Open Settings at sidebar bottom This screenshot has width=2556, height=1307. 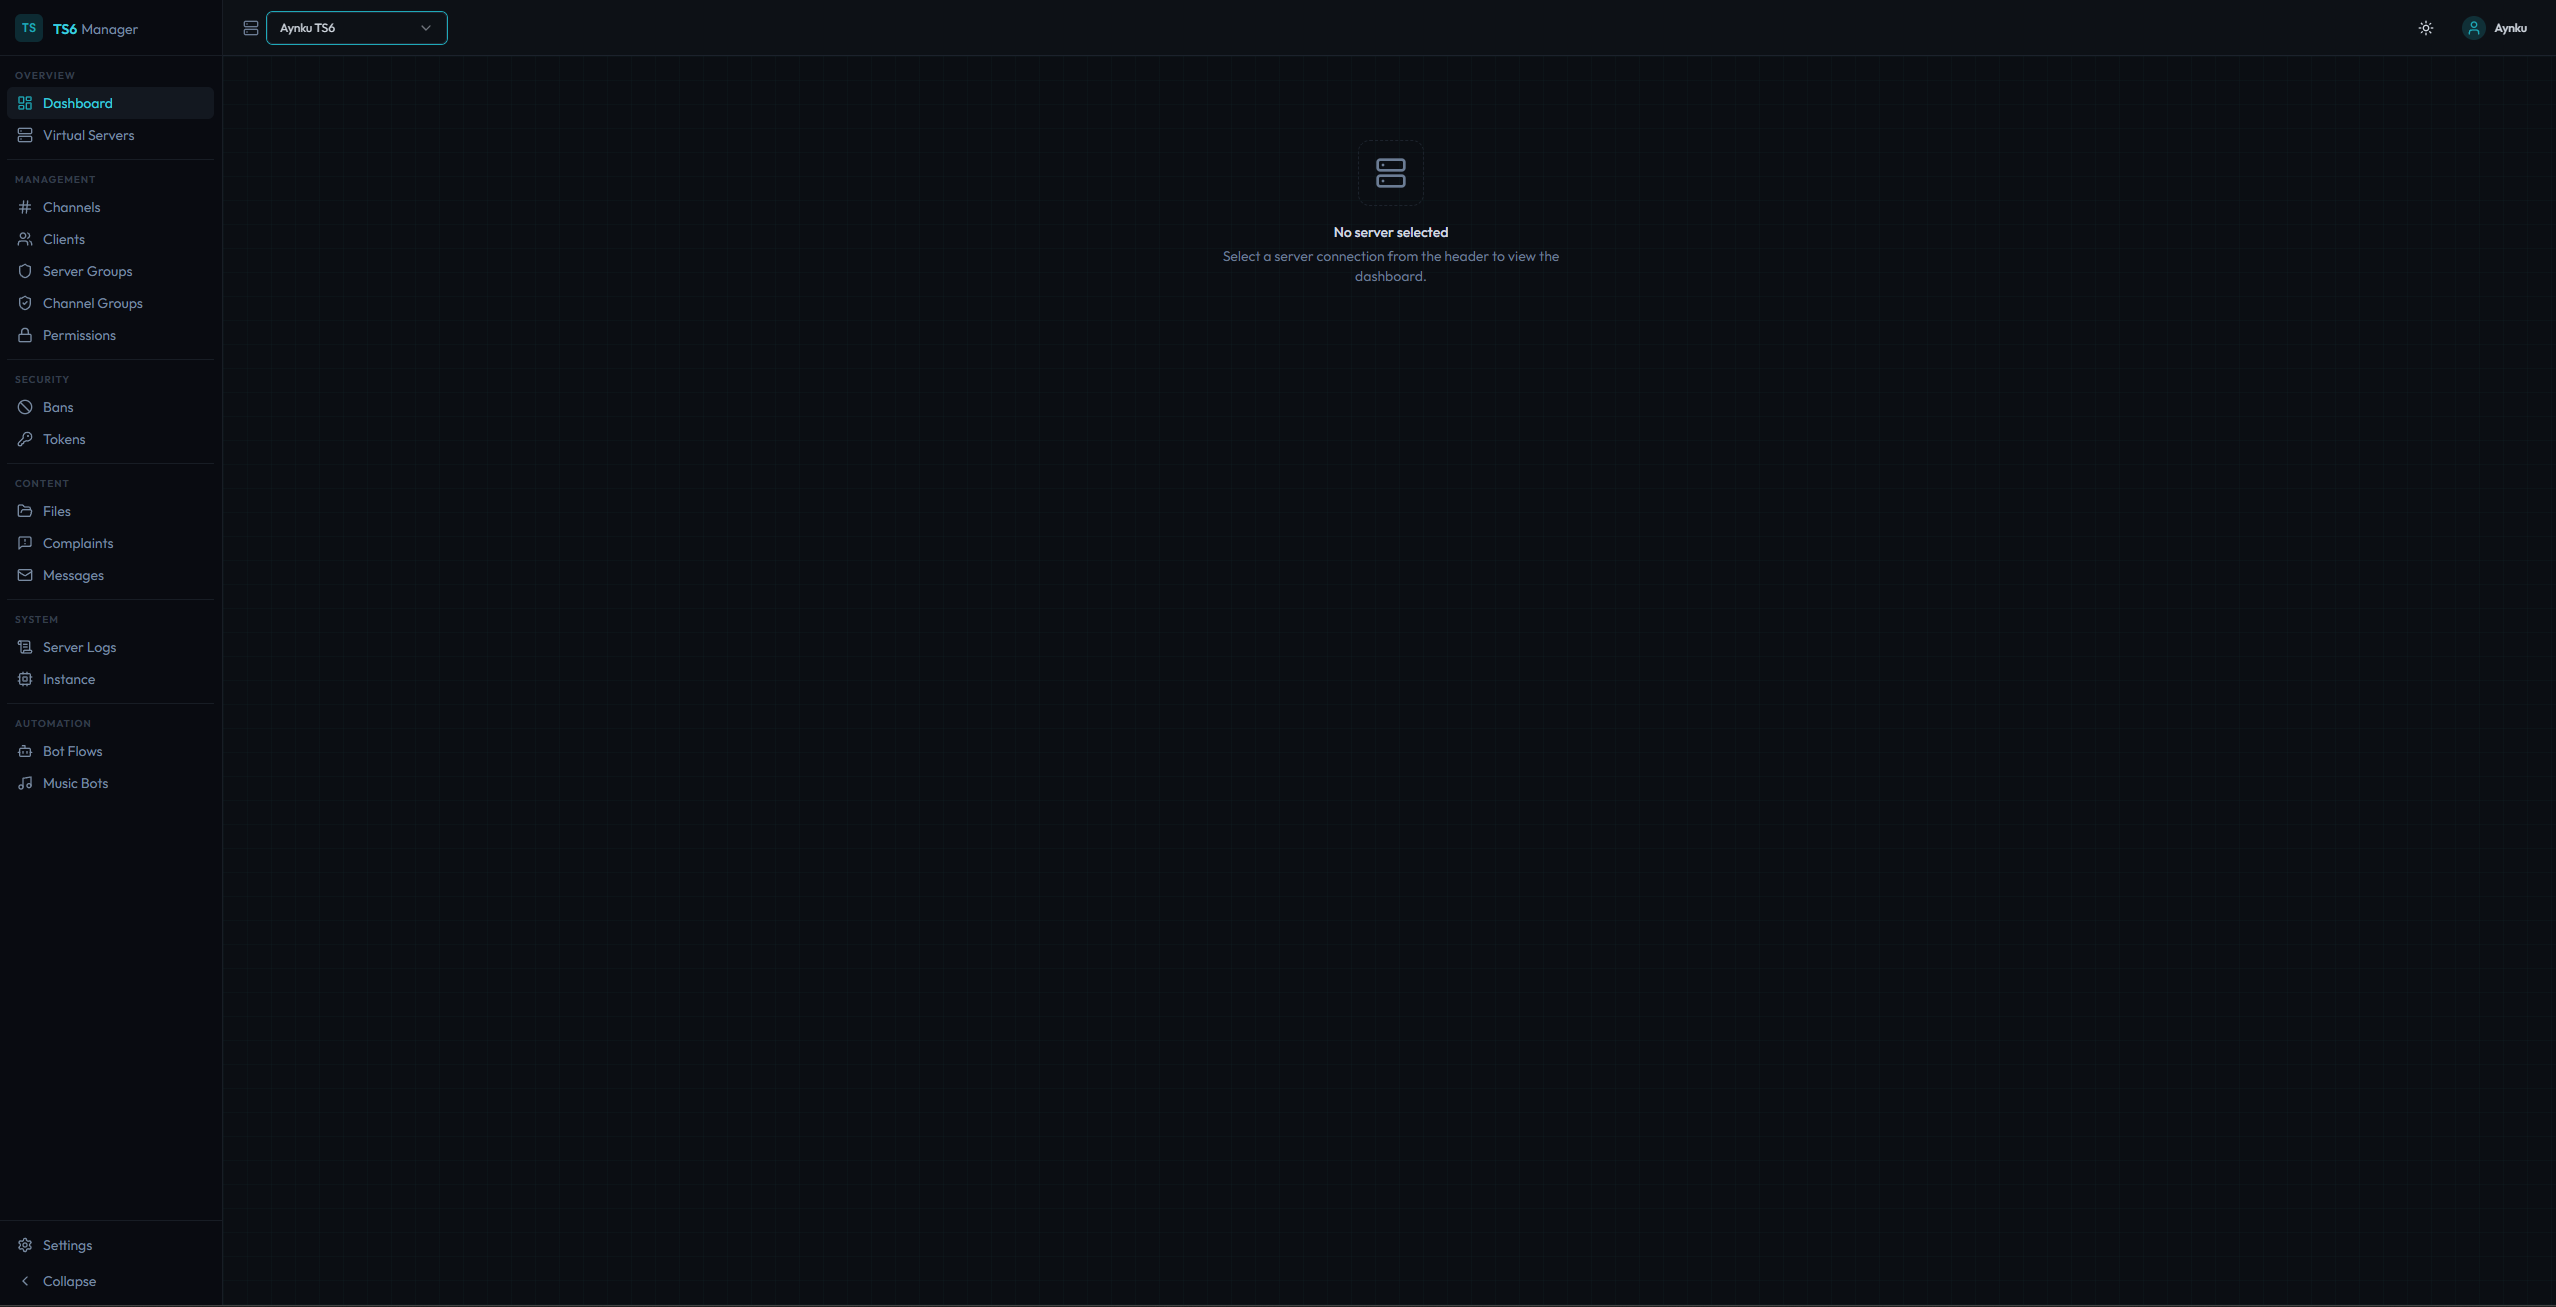(x=67, y=1245)
